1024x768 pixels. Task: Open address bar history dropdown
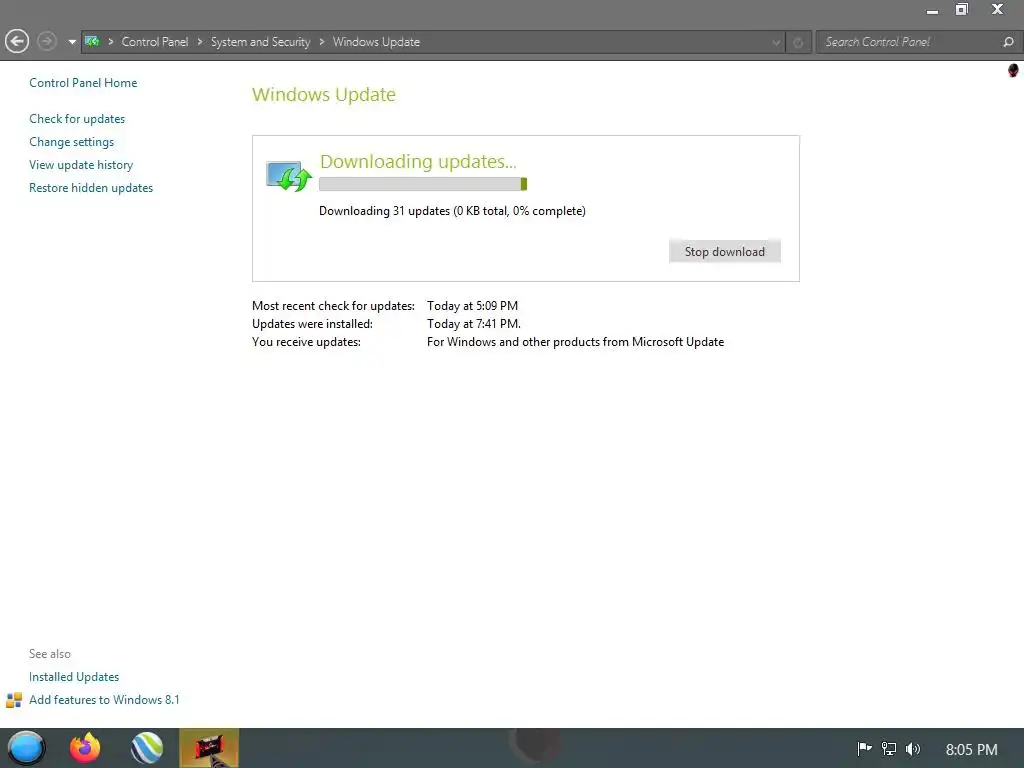[776, 42]
